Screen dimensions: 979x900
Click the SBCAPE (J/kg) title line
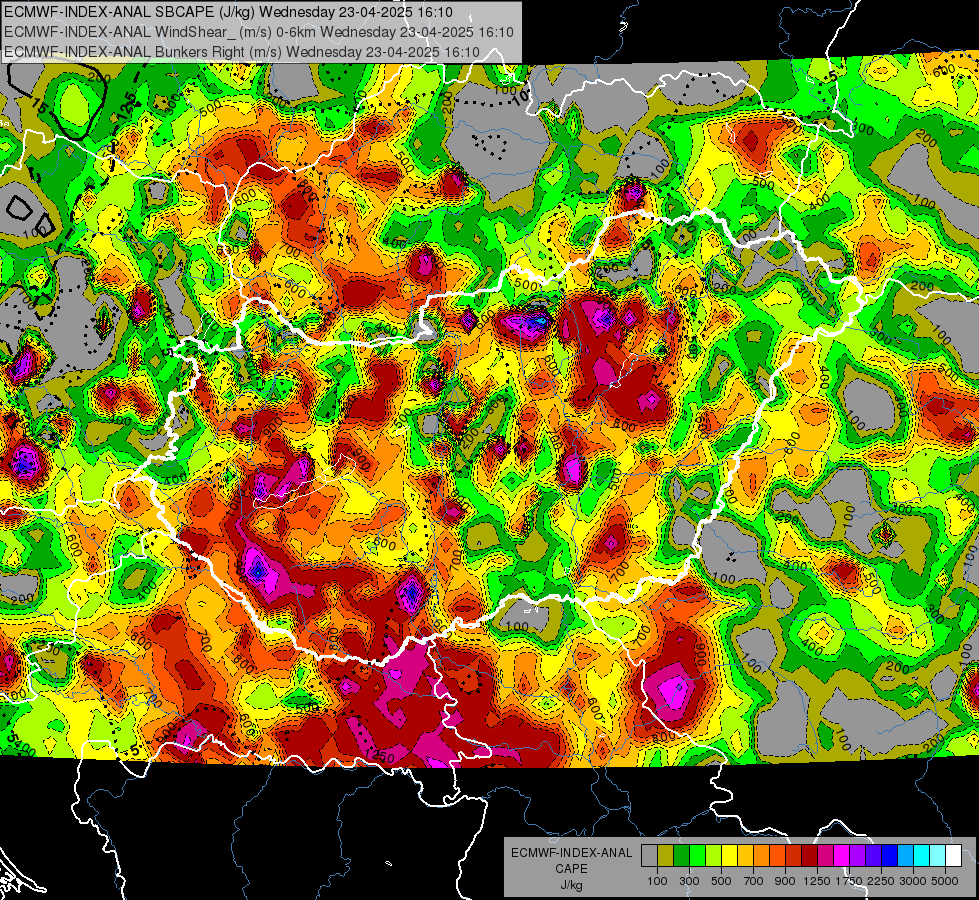(229, 12)
